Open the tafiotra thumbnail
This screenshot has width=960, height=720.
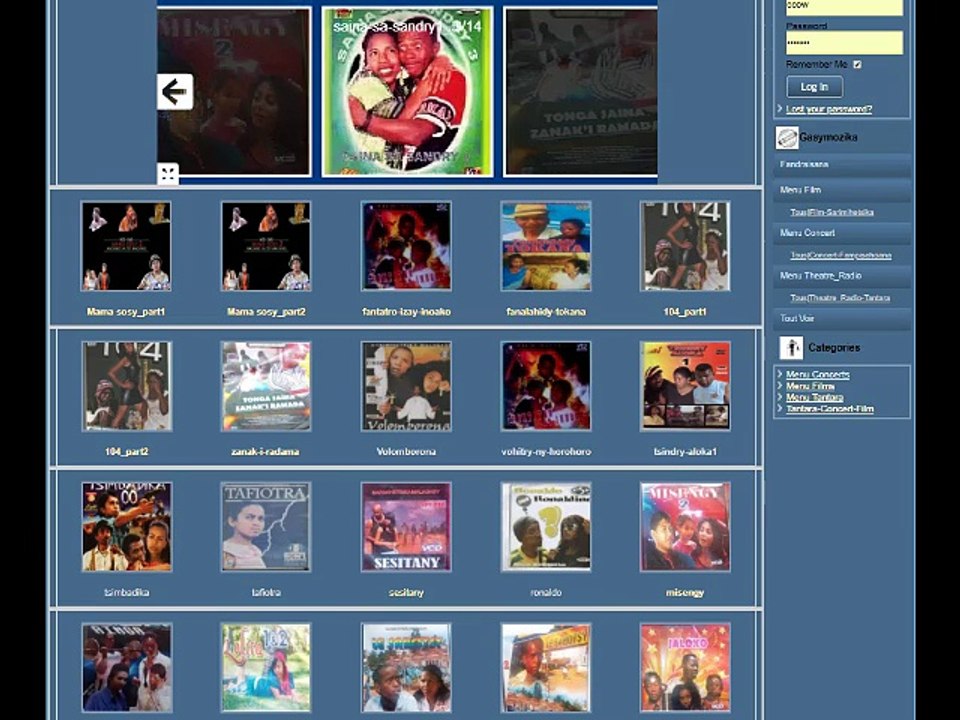click(x=266, y=527)
